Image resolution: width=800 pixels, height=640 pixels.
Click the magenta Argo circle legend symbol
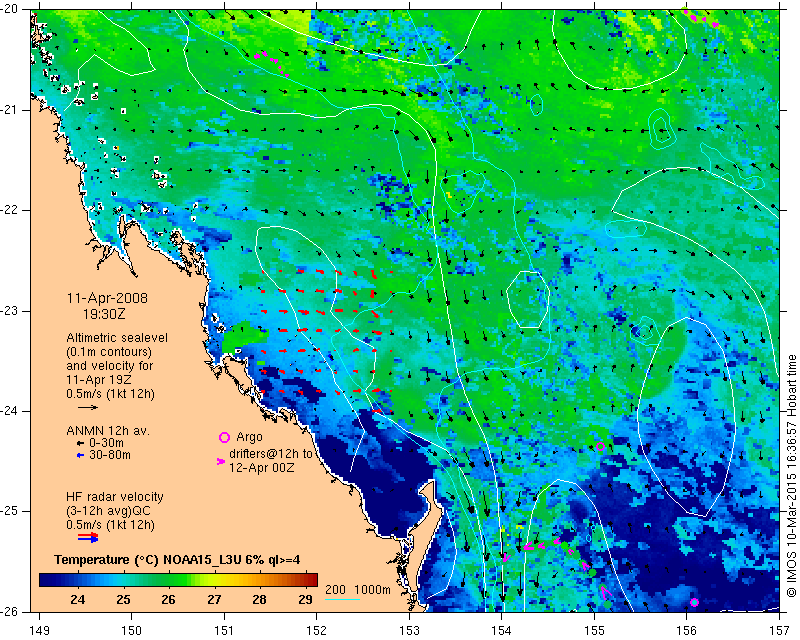point(224,437)
